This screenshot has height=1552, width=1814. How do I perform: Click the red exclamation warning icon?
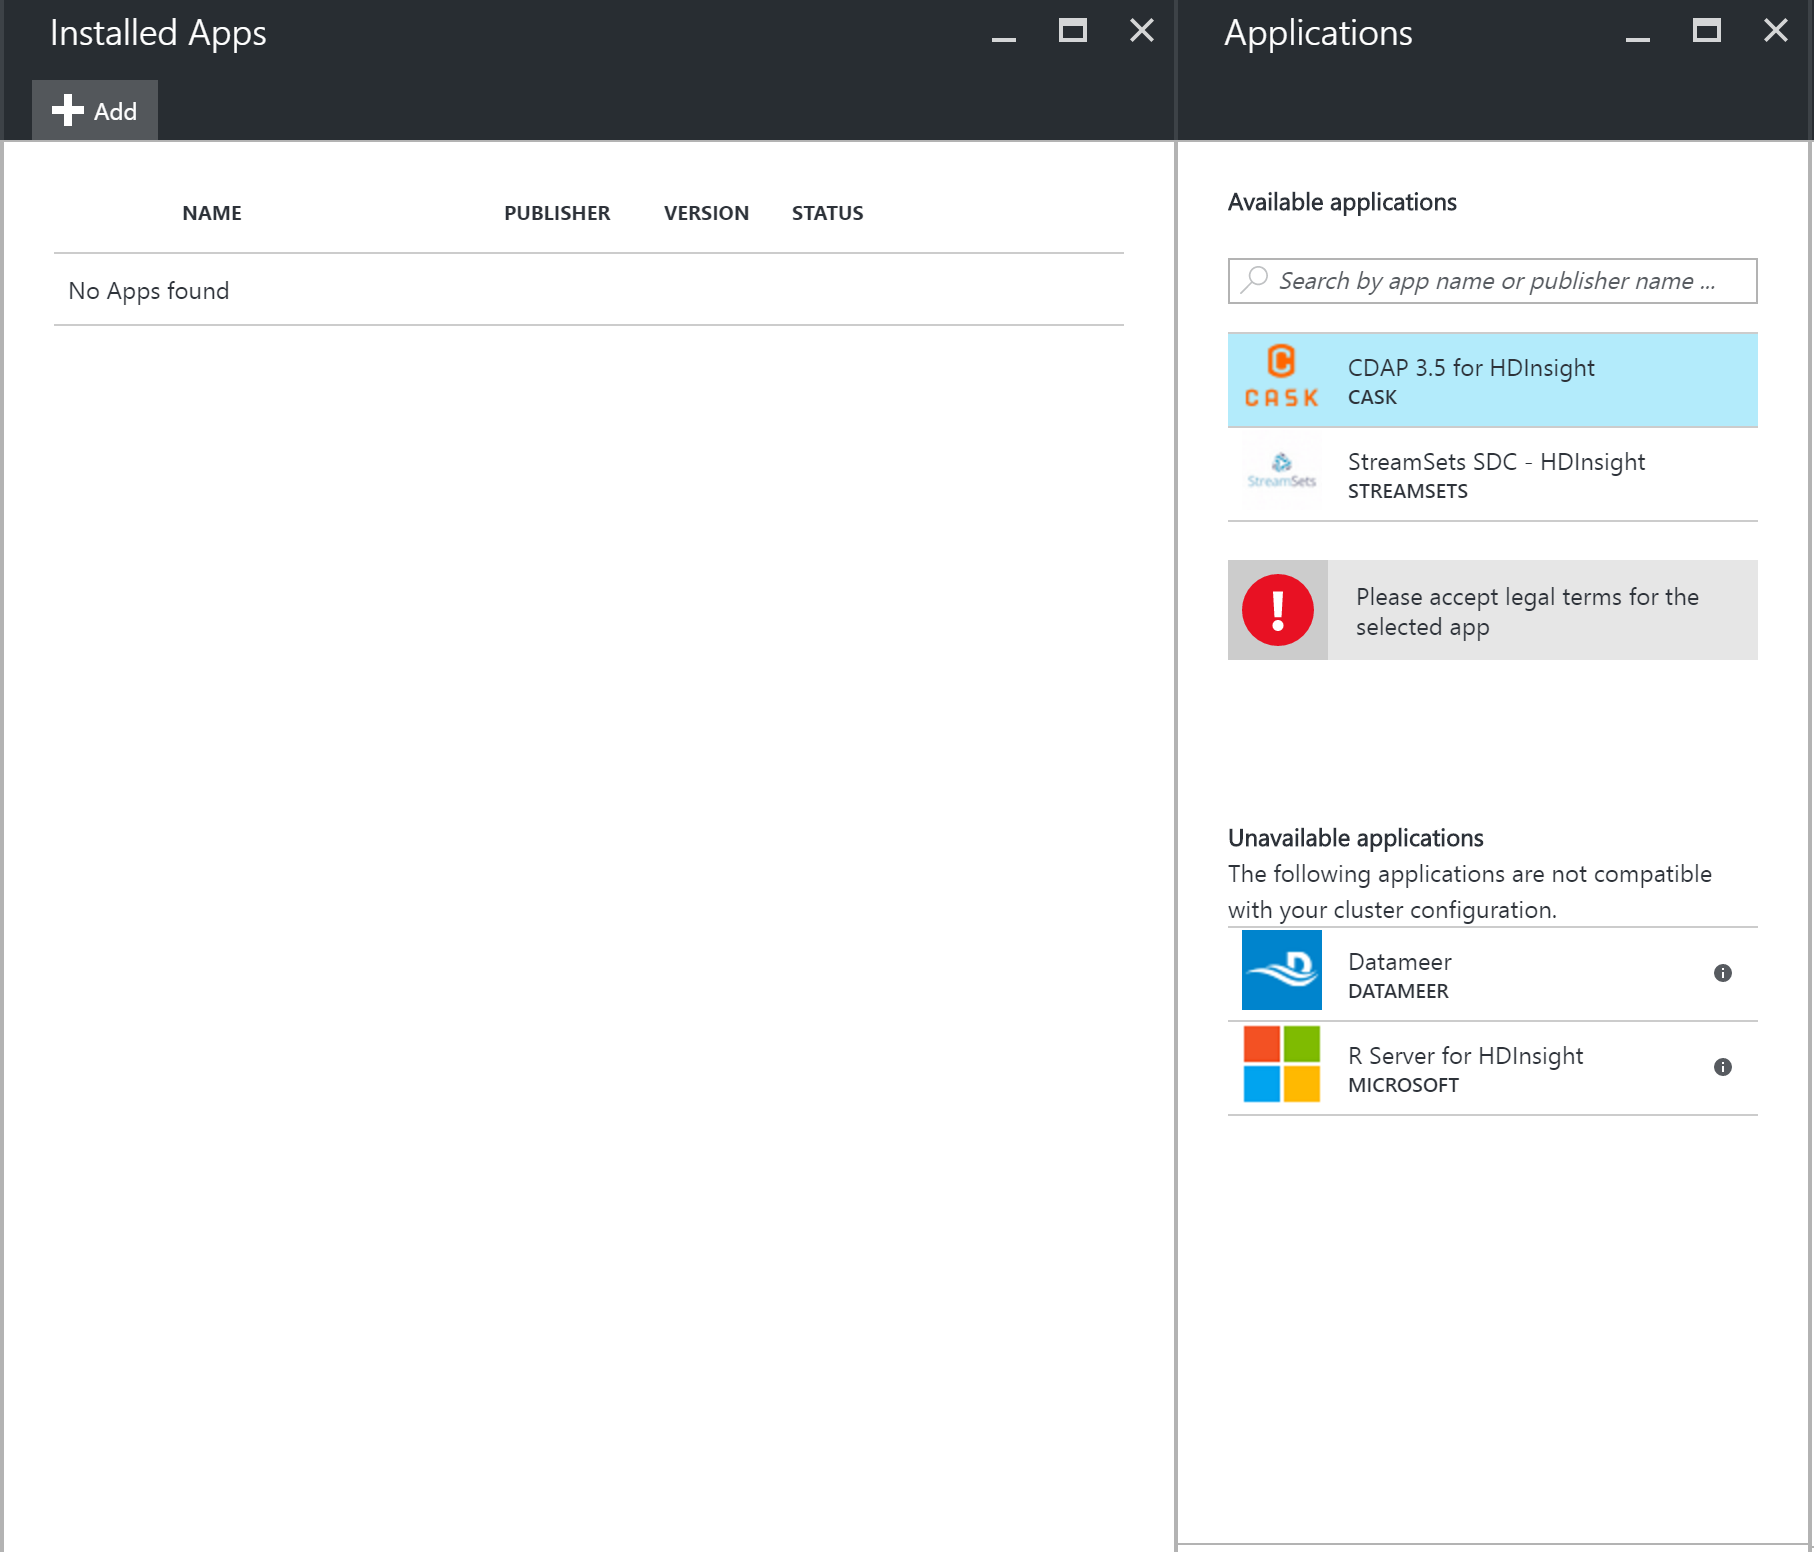point(1278,610)
